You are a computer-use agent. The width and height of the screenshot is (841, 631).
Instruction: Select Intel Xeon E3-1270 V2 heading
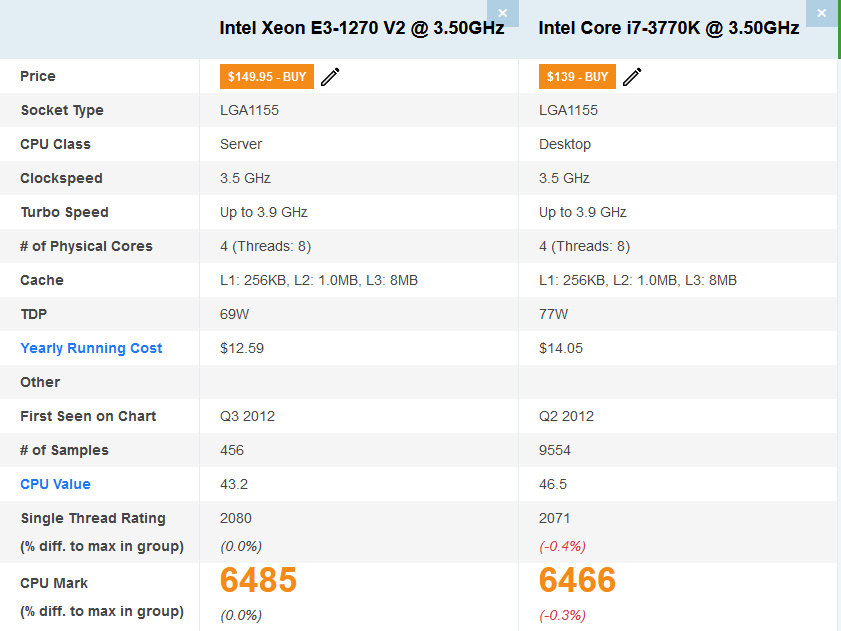[362, 28]
